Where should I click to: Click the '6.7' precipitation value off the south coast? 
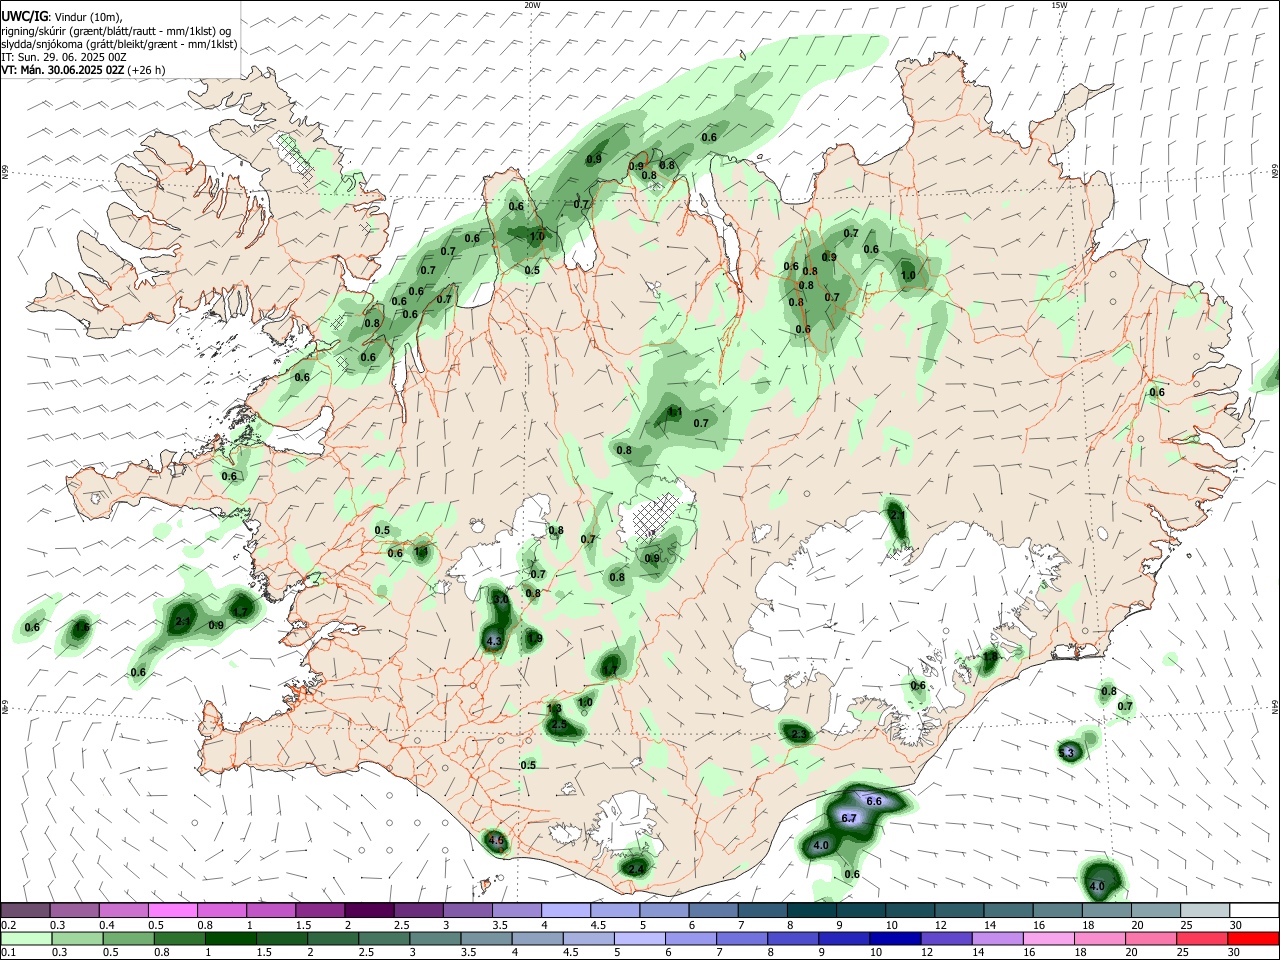pyautogui.click(x=849, y=818)
